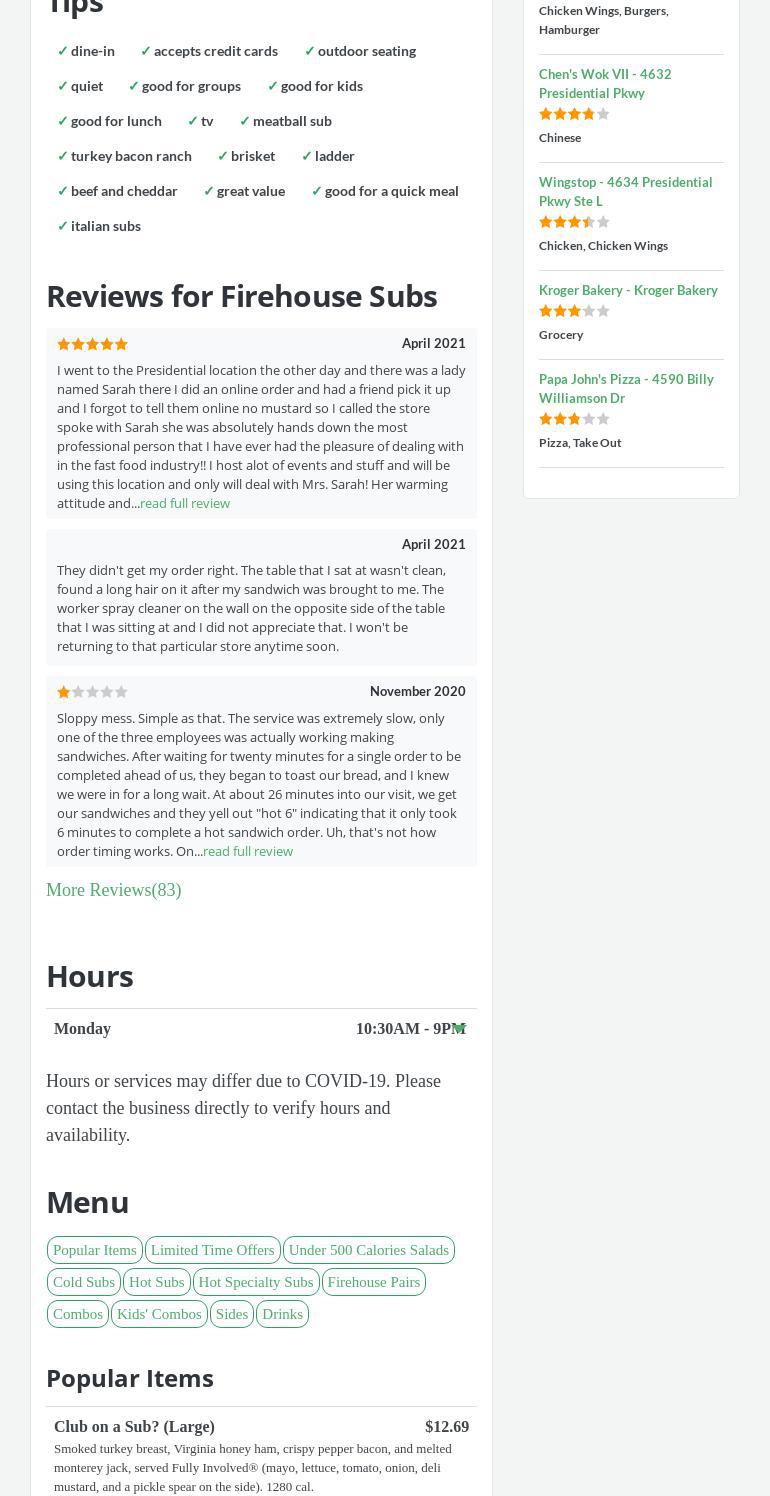This screenshot has height=1496, width=770.
Task: Jump to Under 500 Calories Salads section
Action: click(368, 1250)
